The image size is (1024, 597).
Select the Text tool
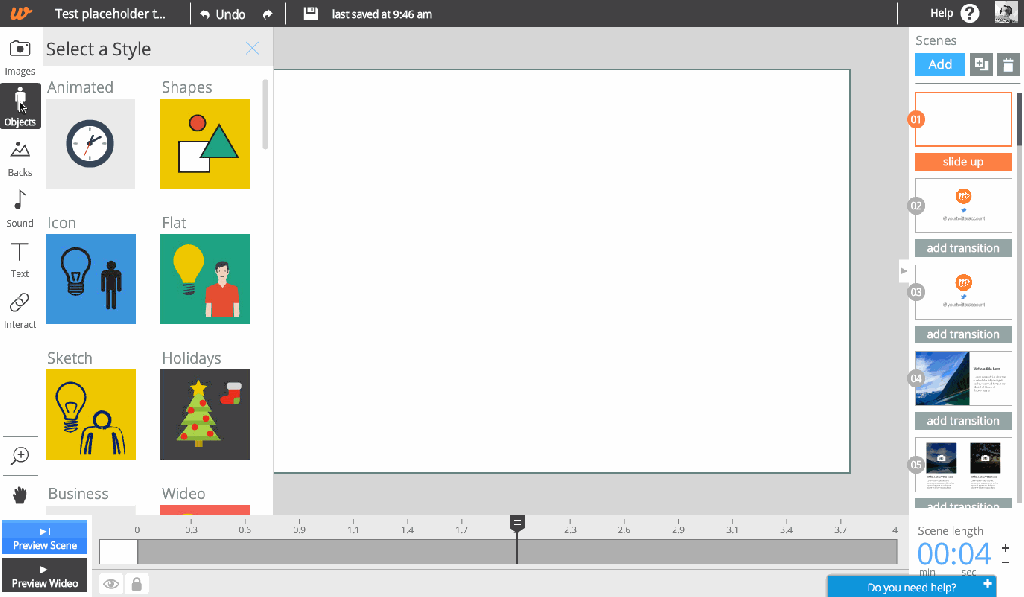coord(20,257)
